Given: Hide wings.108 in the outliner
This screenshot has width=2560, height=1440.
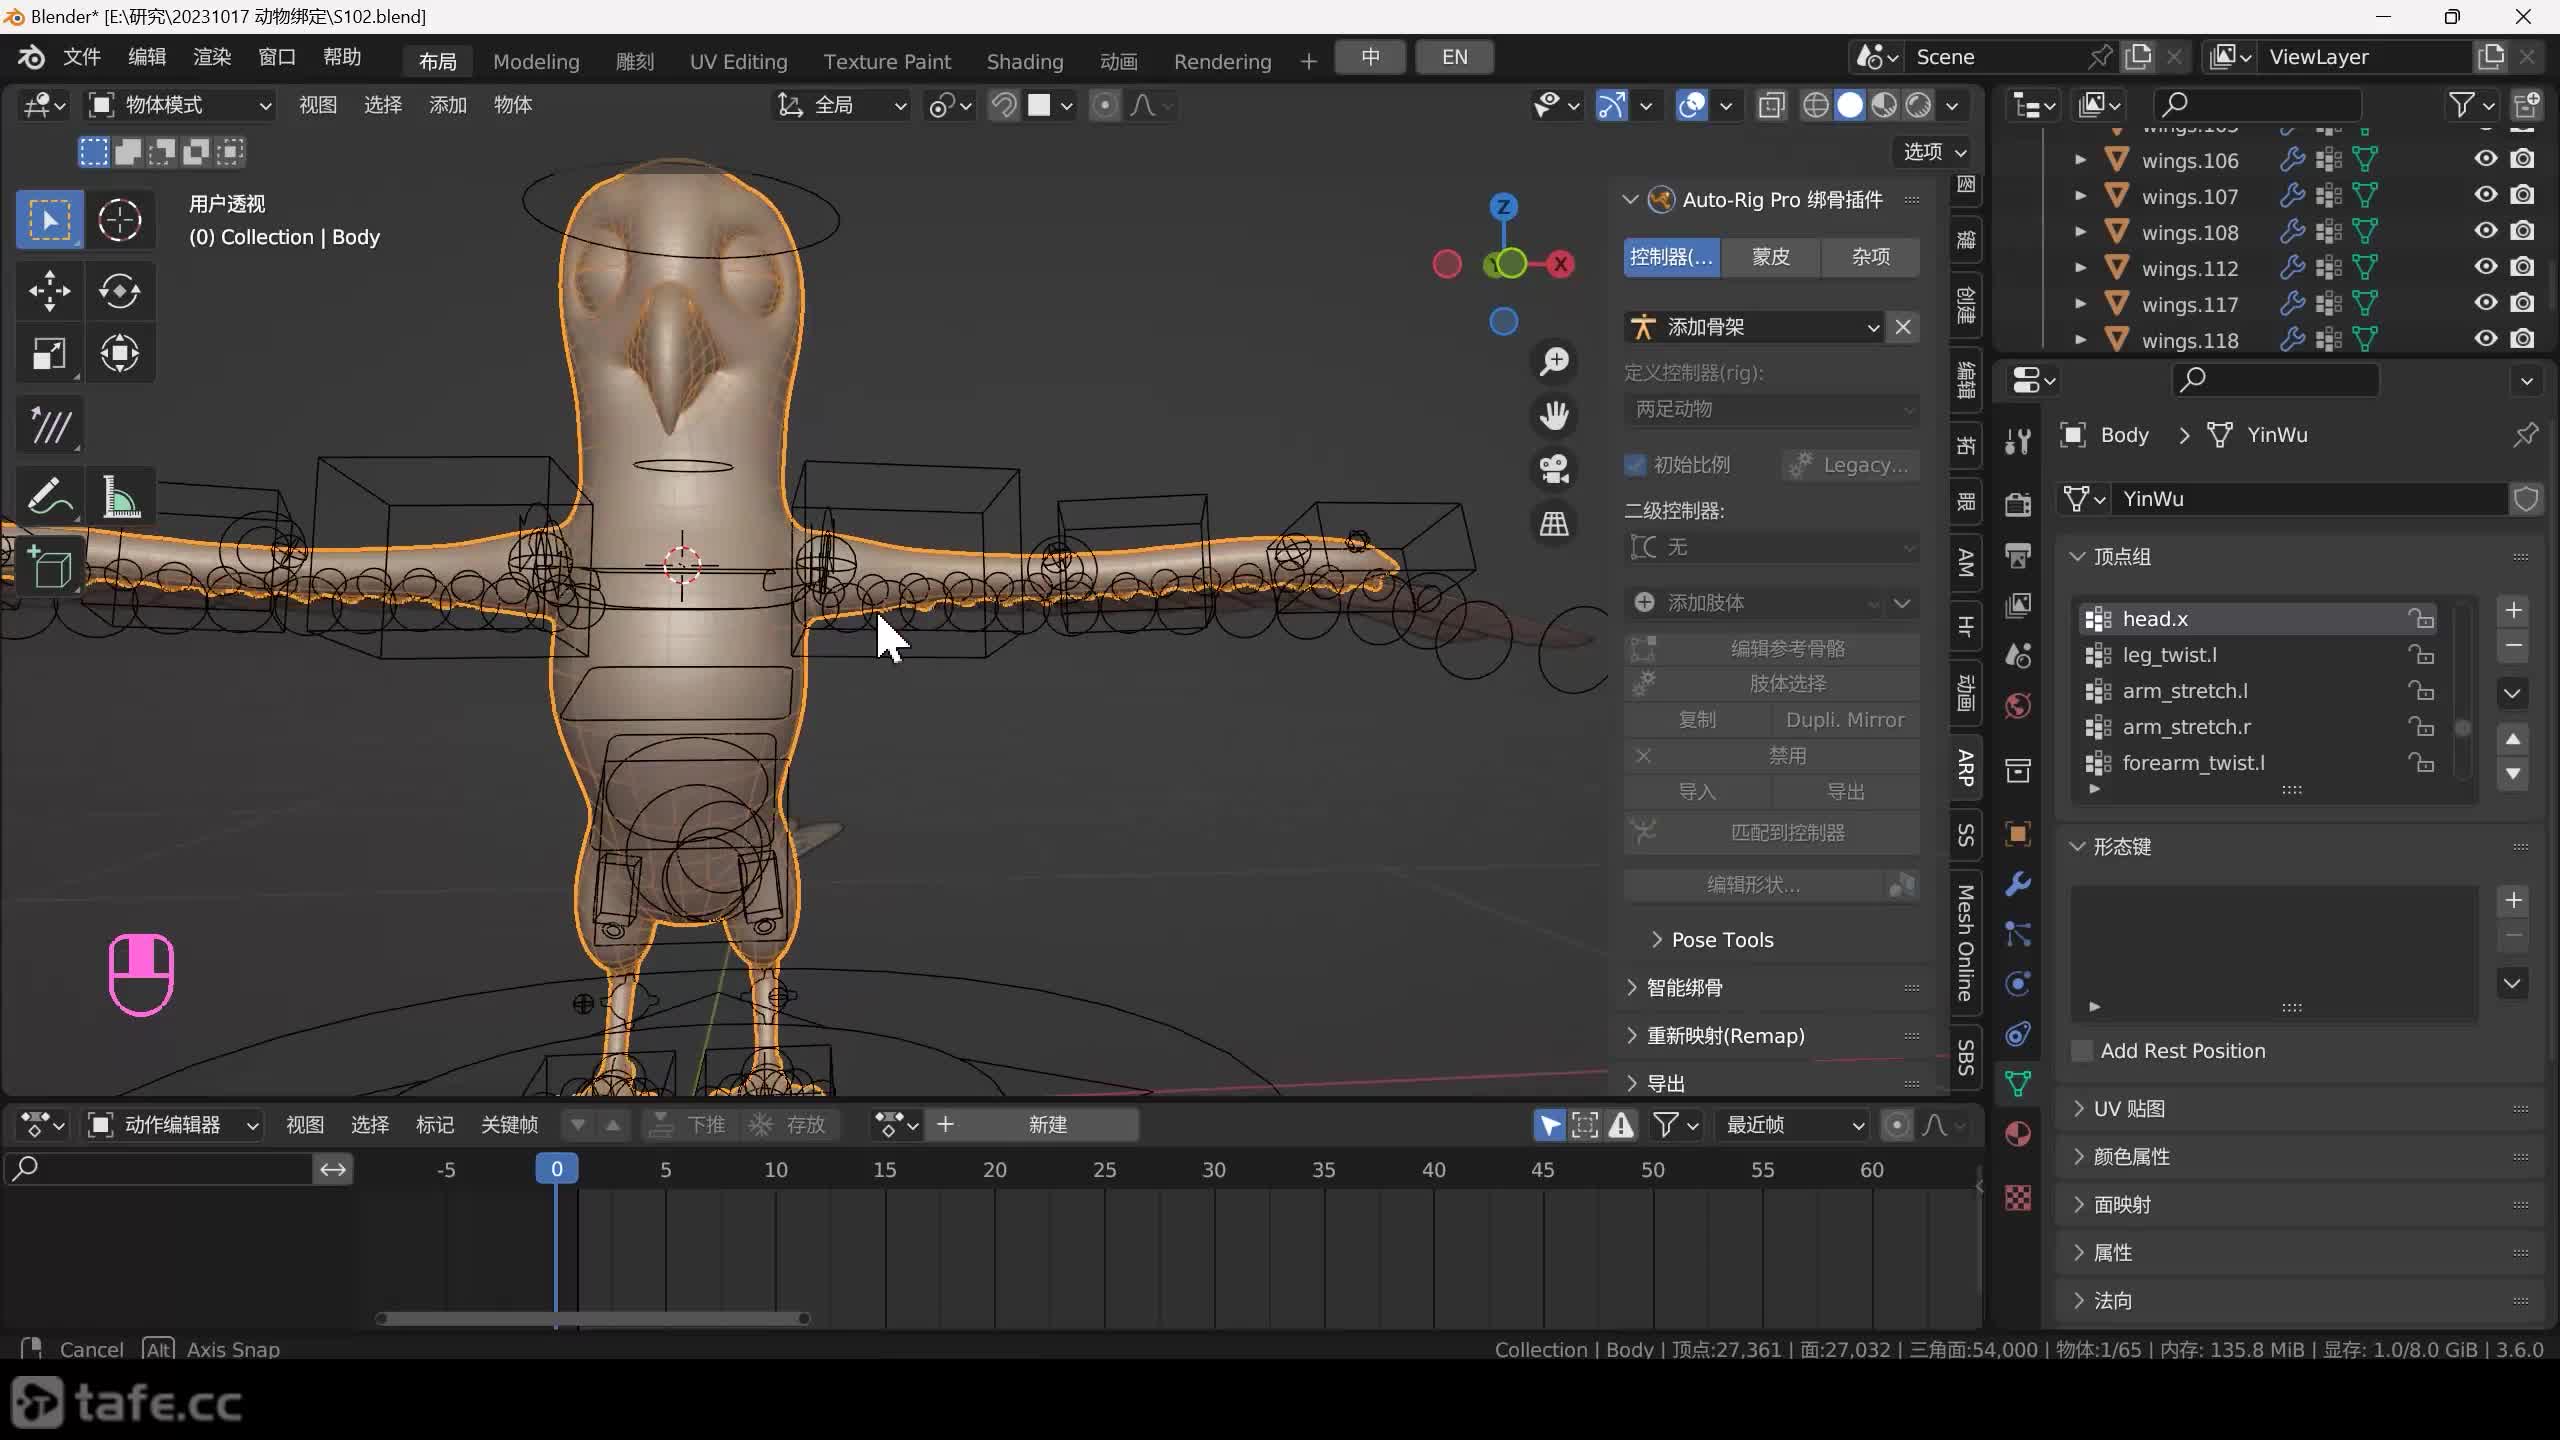Looking at the screenshot, I should point(2486,231).
